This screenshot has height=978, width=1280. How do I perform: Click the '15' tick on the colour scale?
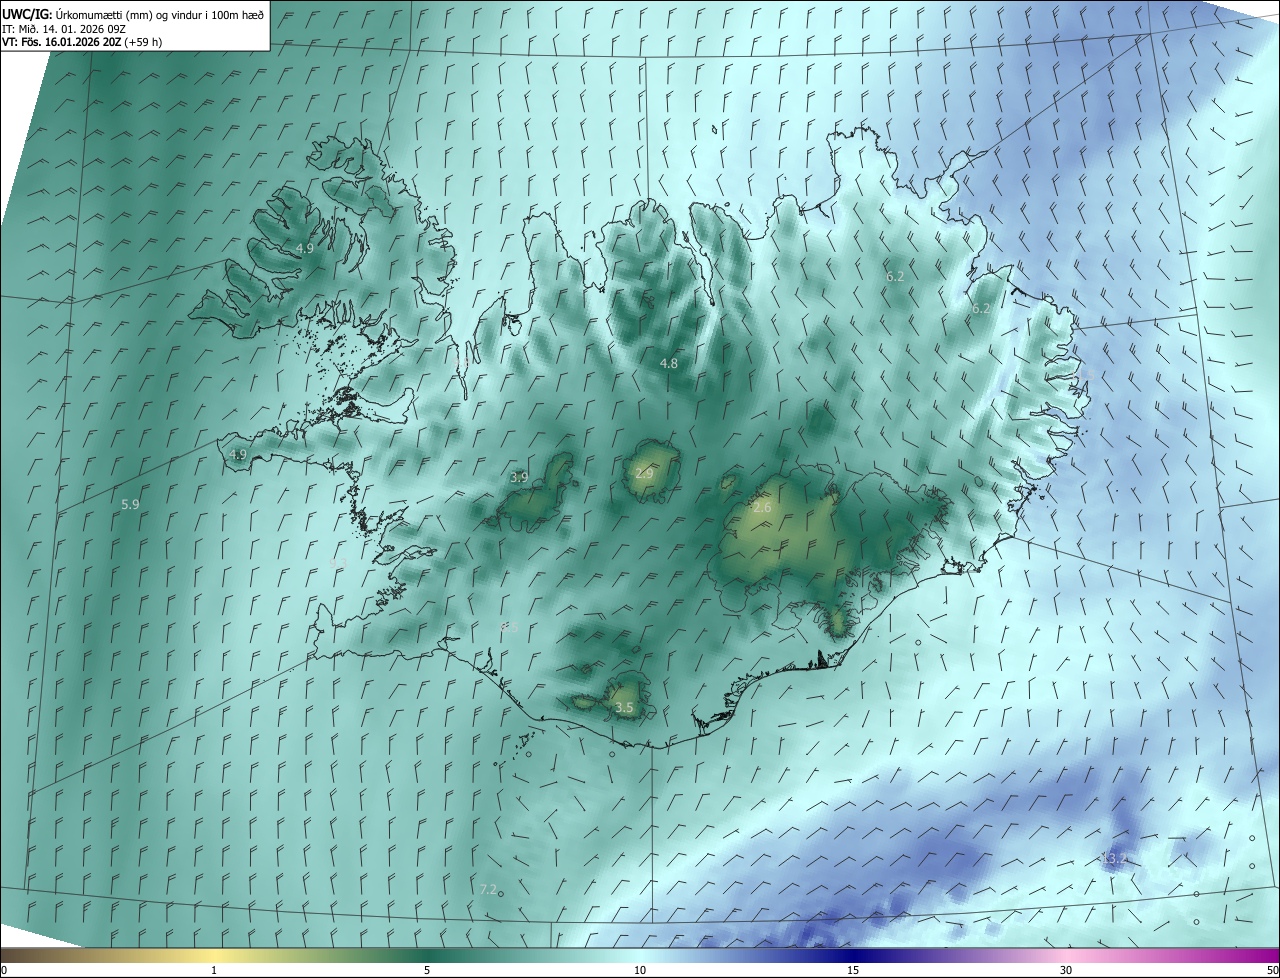coord(853,970)
